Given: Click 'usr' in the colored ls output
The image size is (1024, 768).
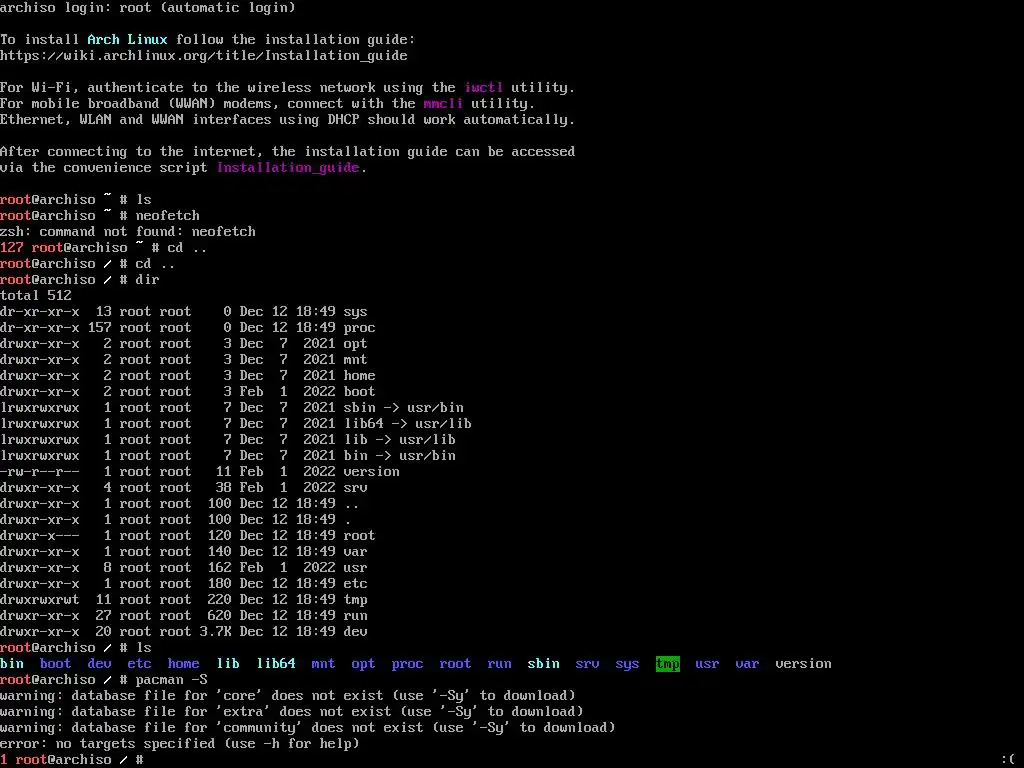Looking at the screenshot, I should (x=707, y=664).
